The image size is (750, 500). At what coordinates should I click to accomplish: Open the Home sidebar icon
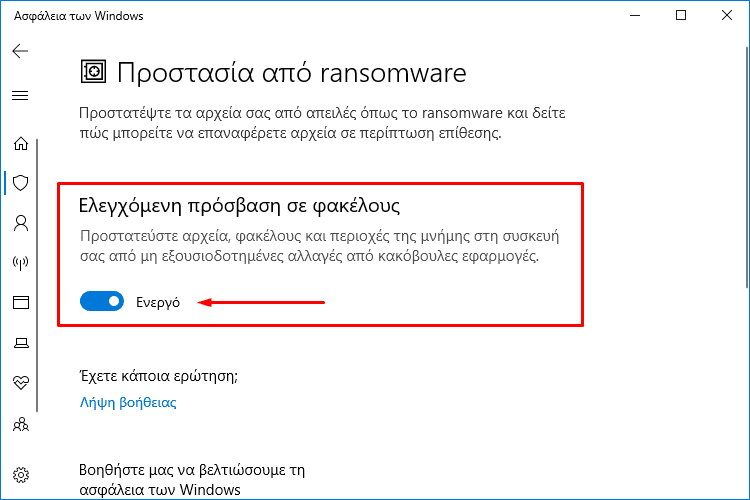[21, 143]
